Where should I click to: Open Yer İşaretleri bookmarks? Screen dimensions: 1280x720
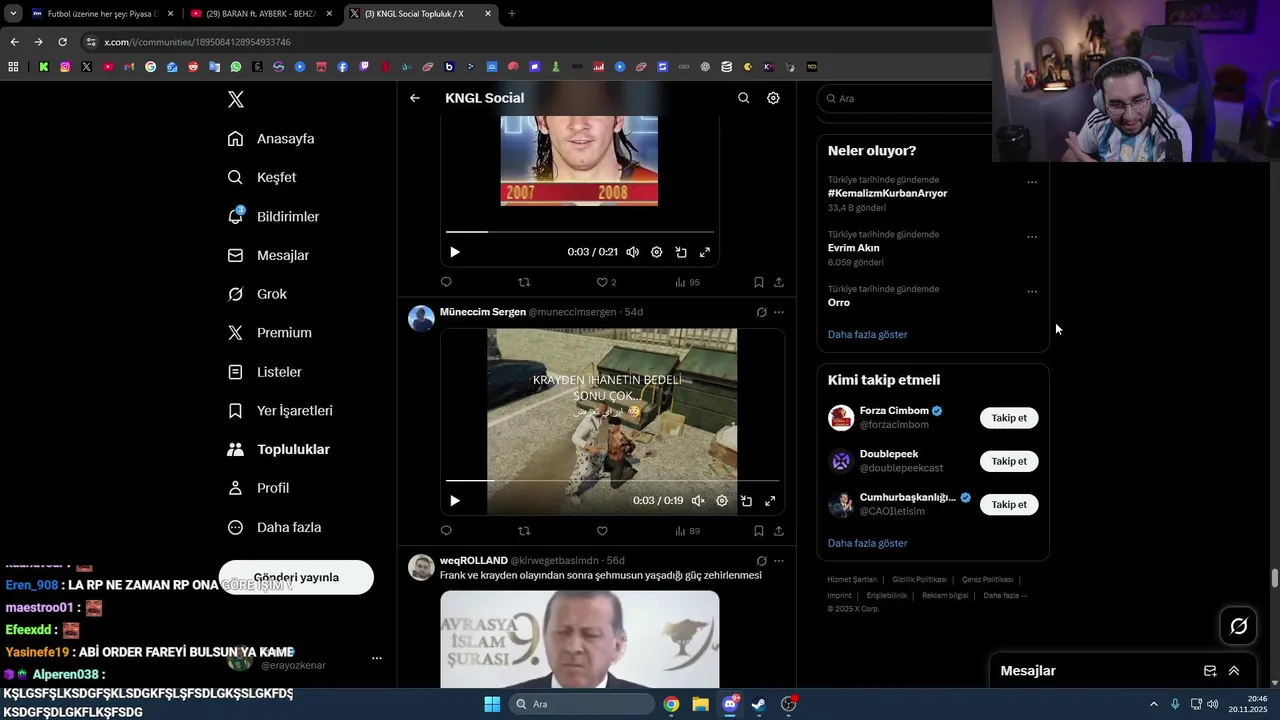280,411
